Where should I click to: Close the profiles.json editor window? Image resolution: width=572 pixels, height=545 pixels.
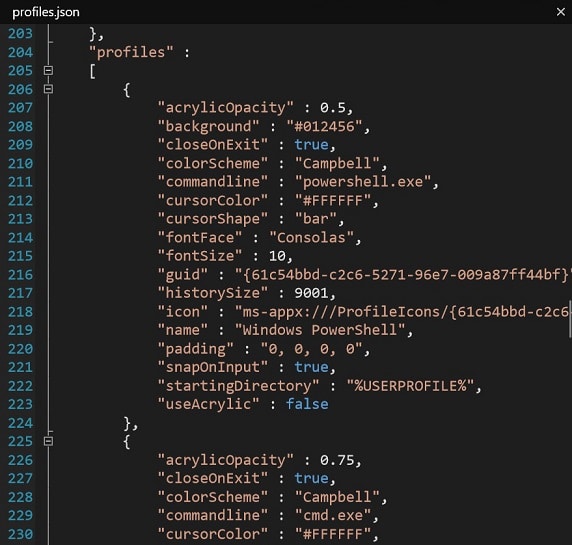click(561, 12)
